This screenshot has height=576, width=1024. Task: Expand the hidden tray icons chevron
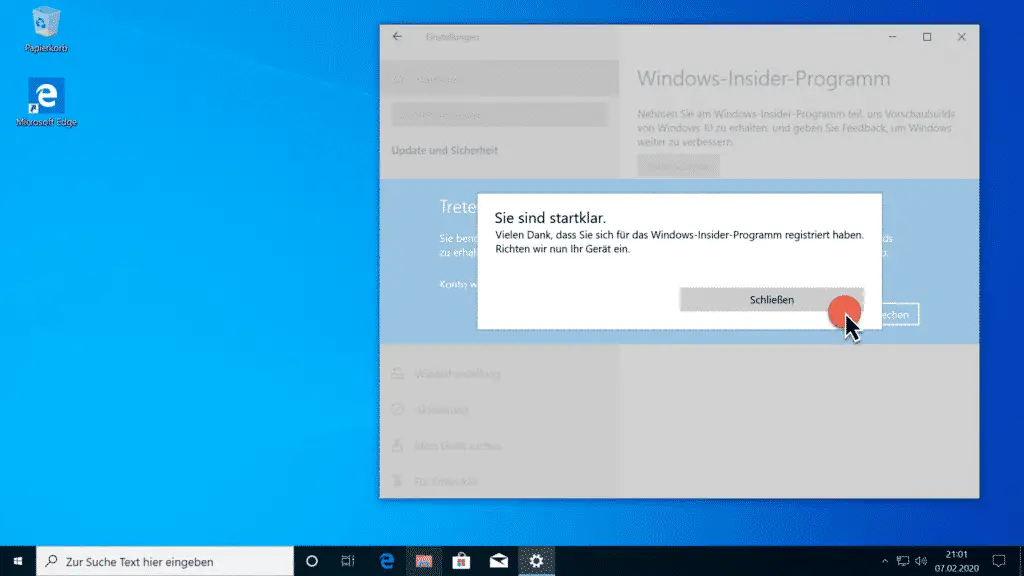885,561
